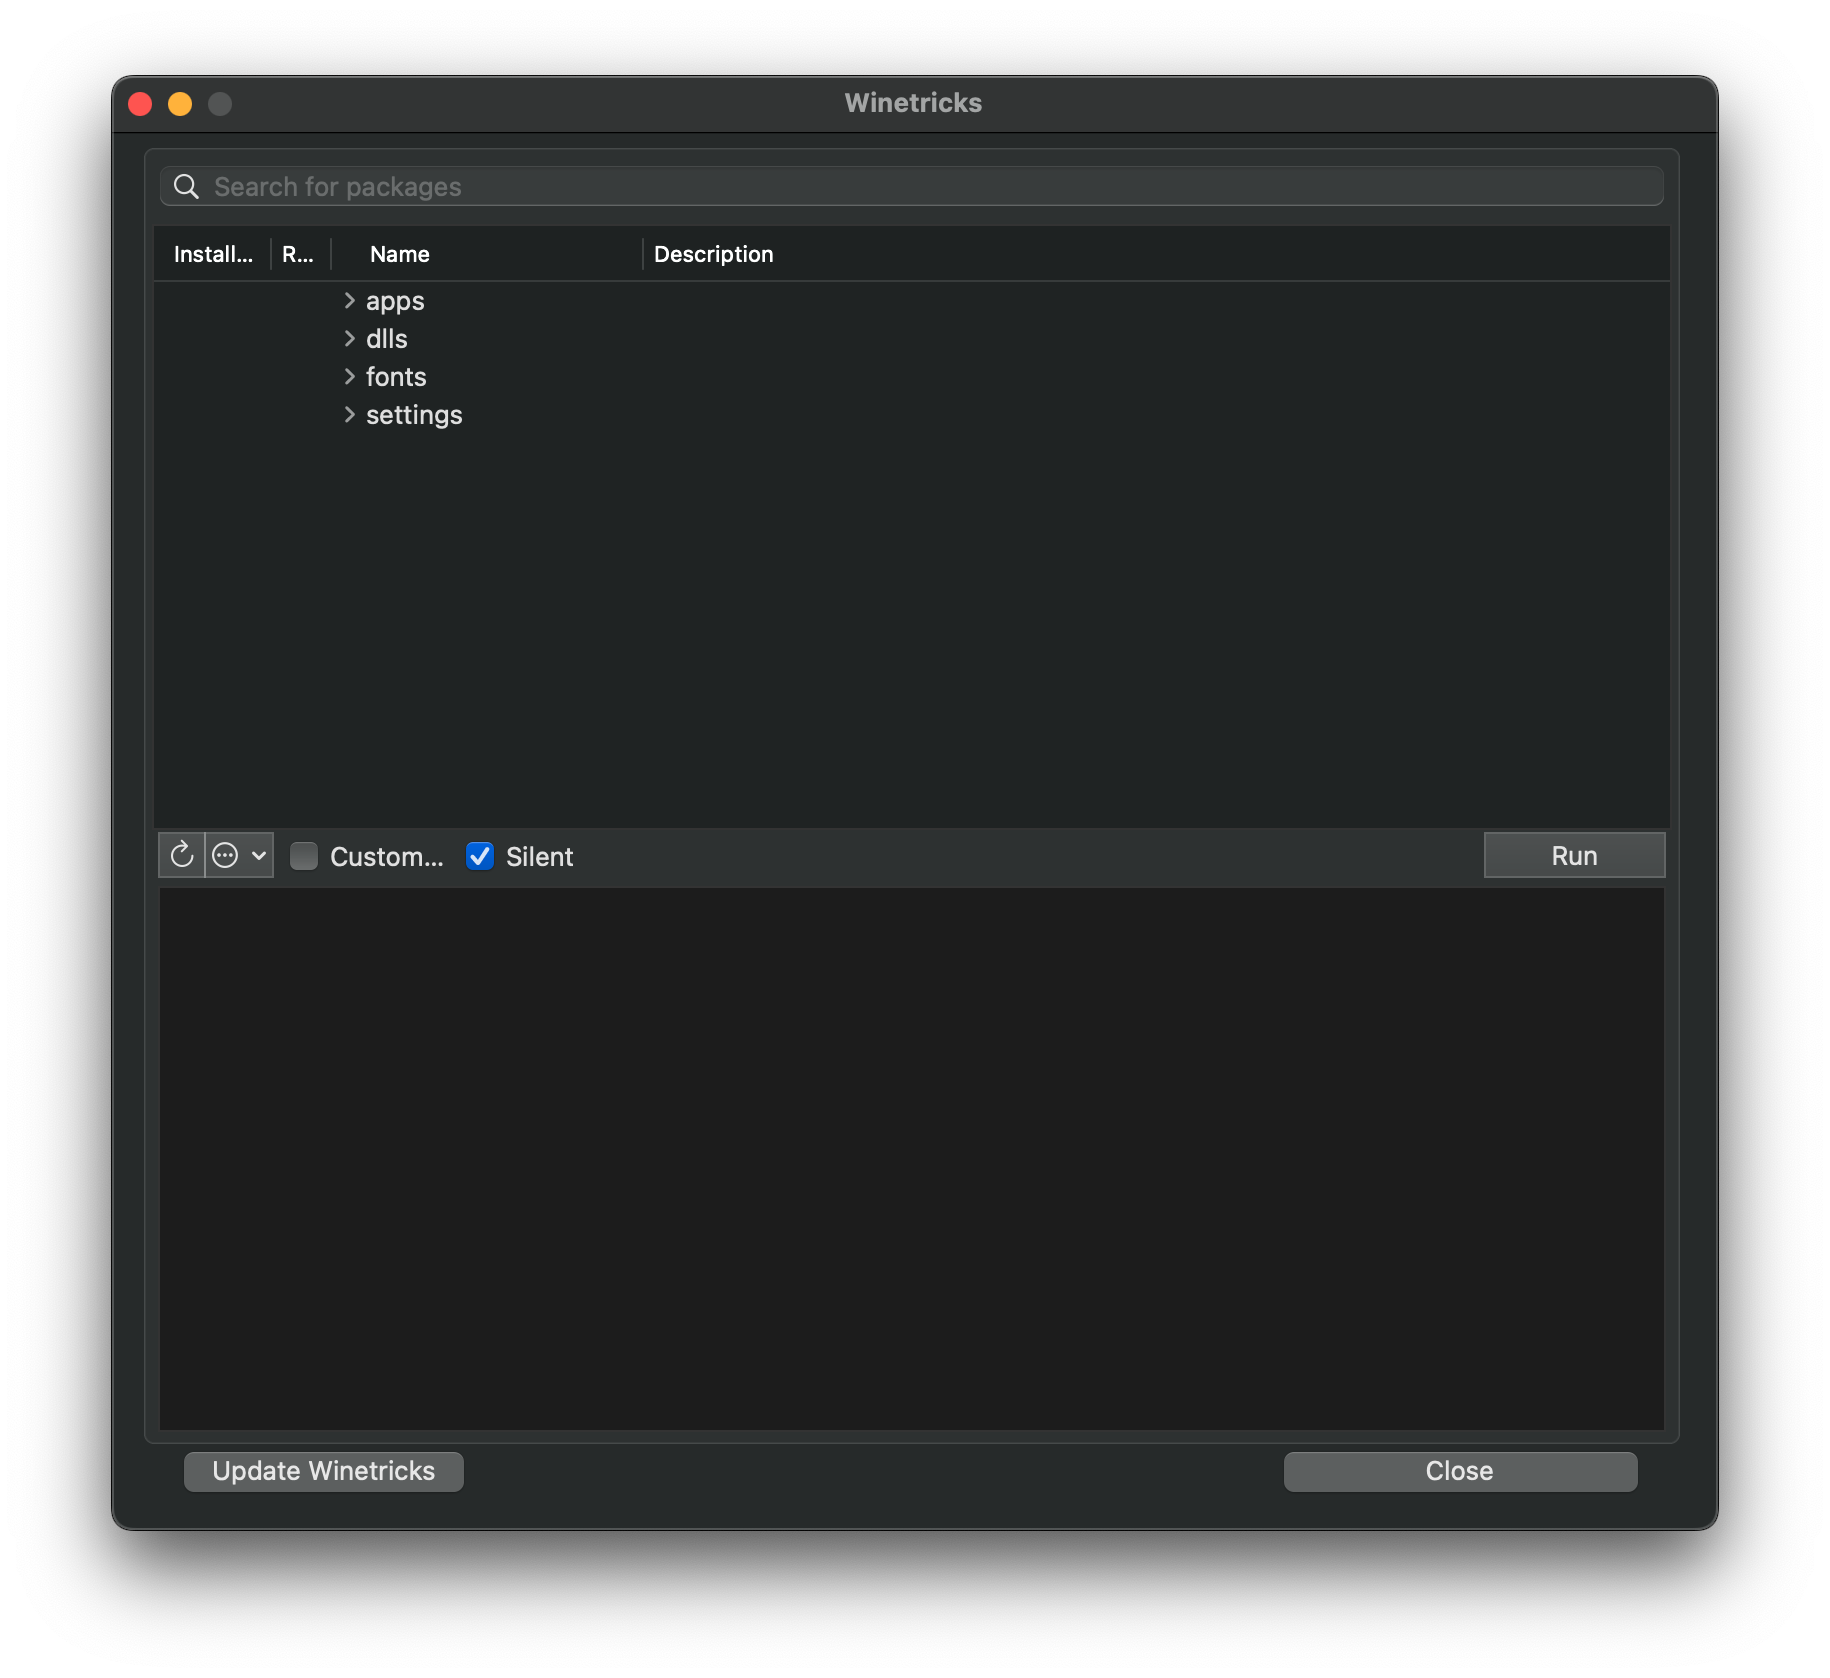Image resolution: width=1830 pixels, height=1678 pixels.
Task: Click the Close button at bottom
Action: click(1459, 1471)
